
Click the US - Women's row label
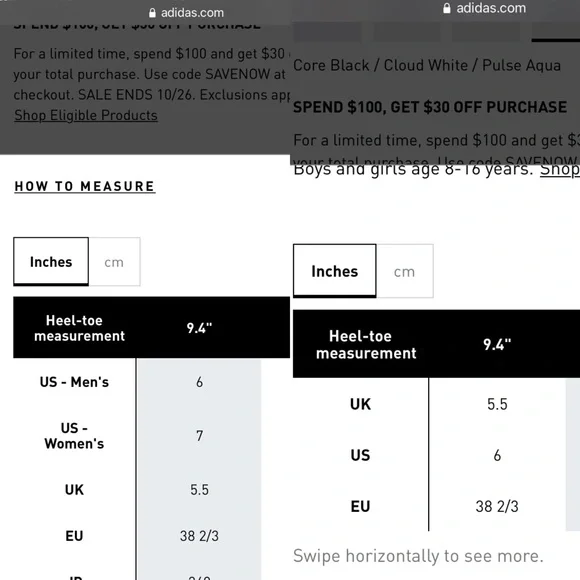74,435
